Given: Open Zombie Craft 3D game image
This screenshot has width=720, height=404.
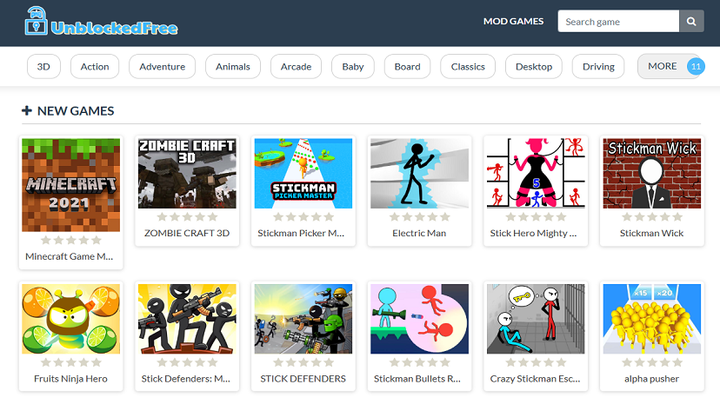Looking at the screenshot, I should 187,173.
